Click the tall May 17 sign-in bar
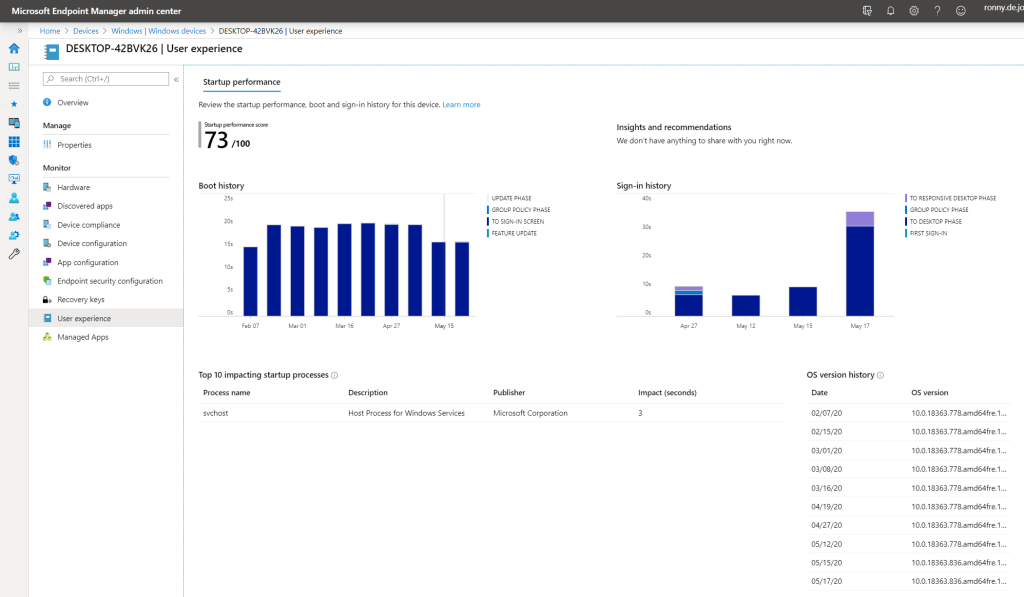Image resolution: width=1024 pixels, height=597 pixels. [x=859, y=265]
